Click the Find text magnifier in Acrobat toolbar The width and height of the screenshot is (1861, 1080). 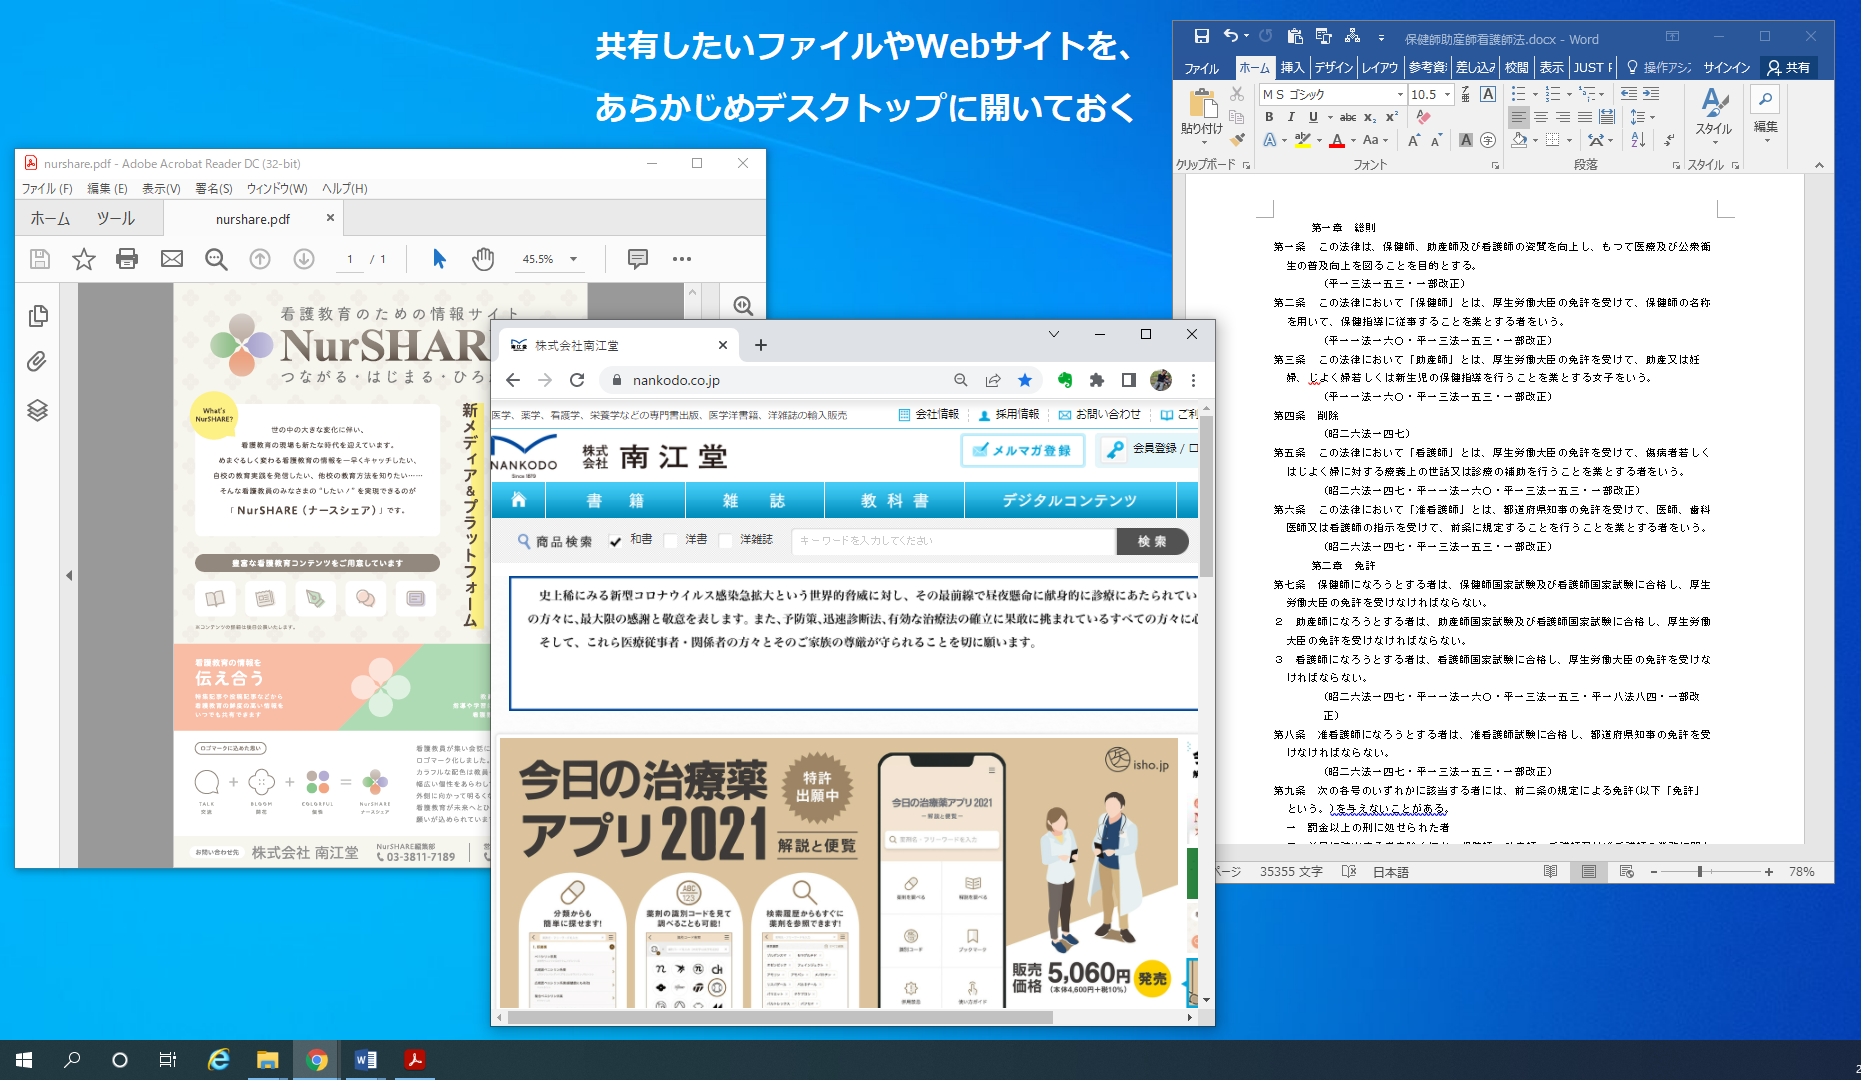(216, 259)
